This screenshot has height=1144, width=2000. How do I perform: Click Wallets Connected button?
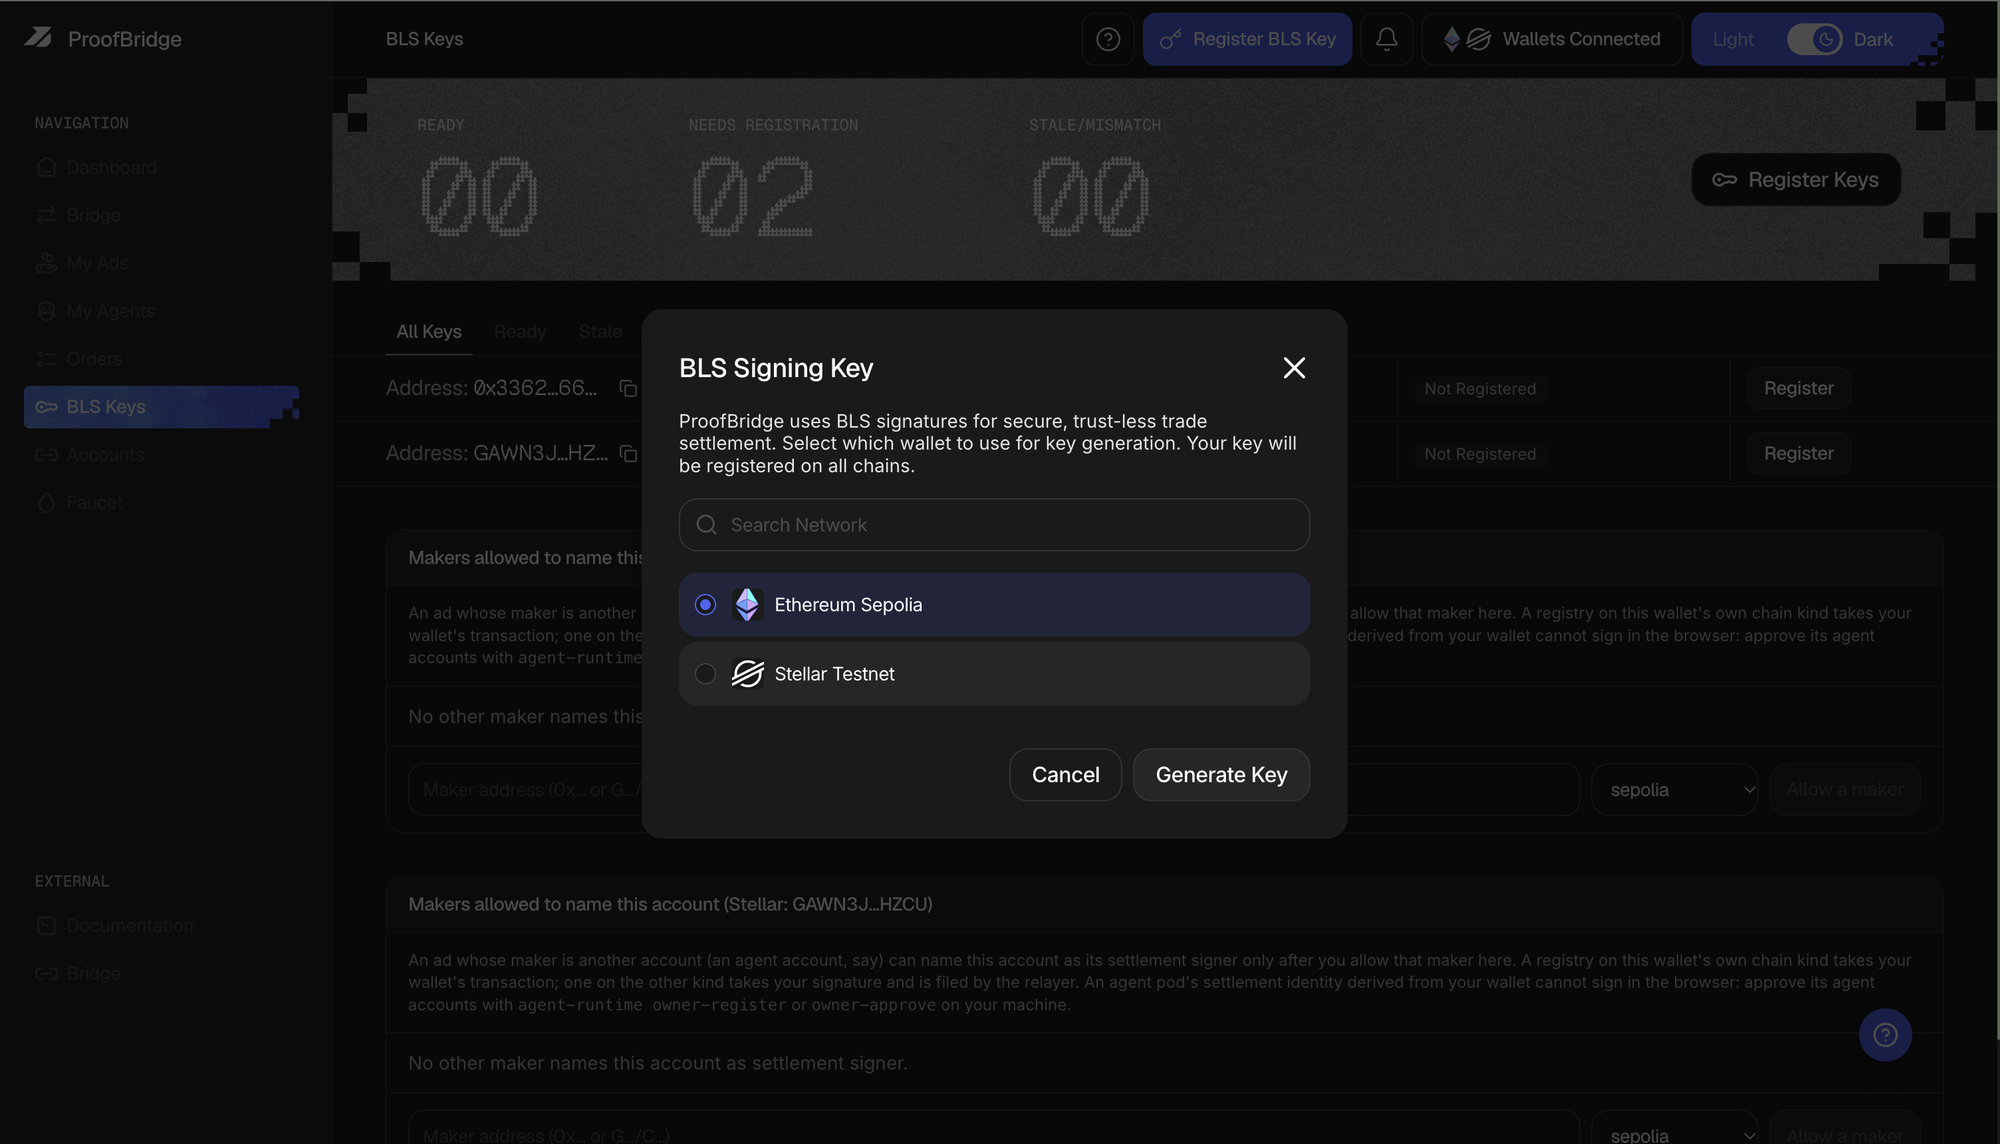1552,39
